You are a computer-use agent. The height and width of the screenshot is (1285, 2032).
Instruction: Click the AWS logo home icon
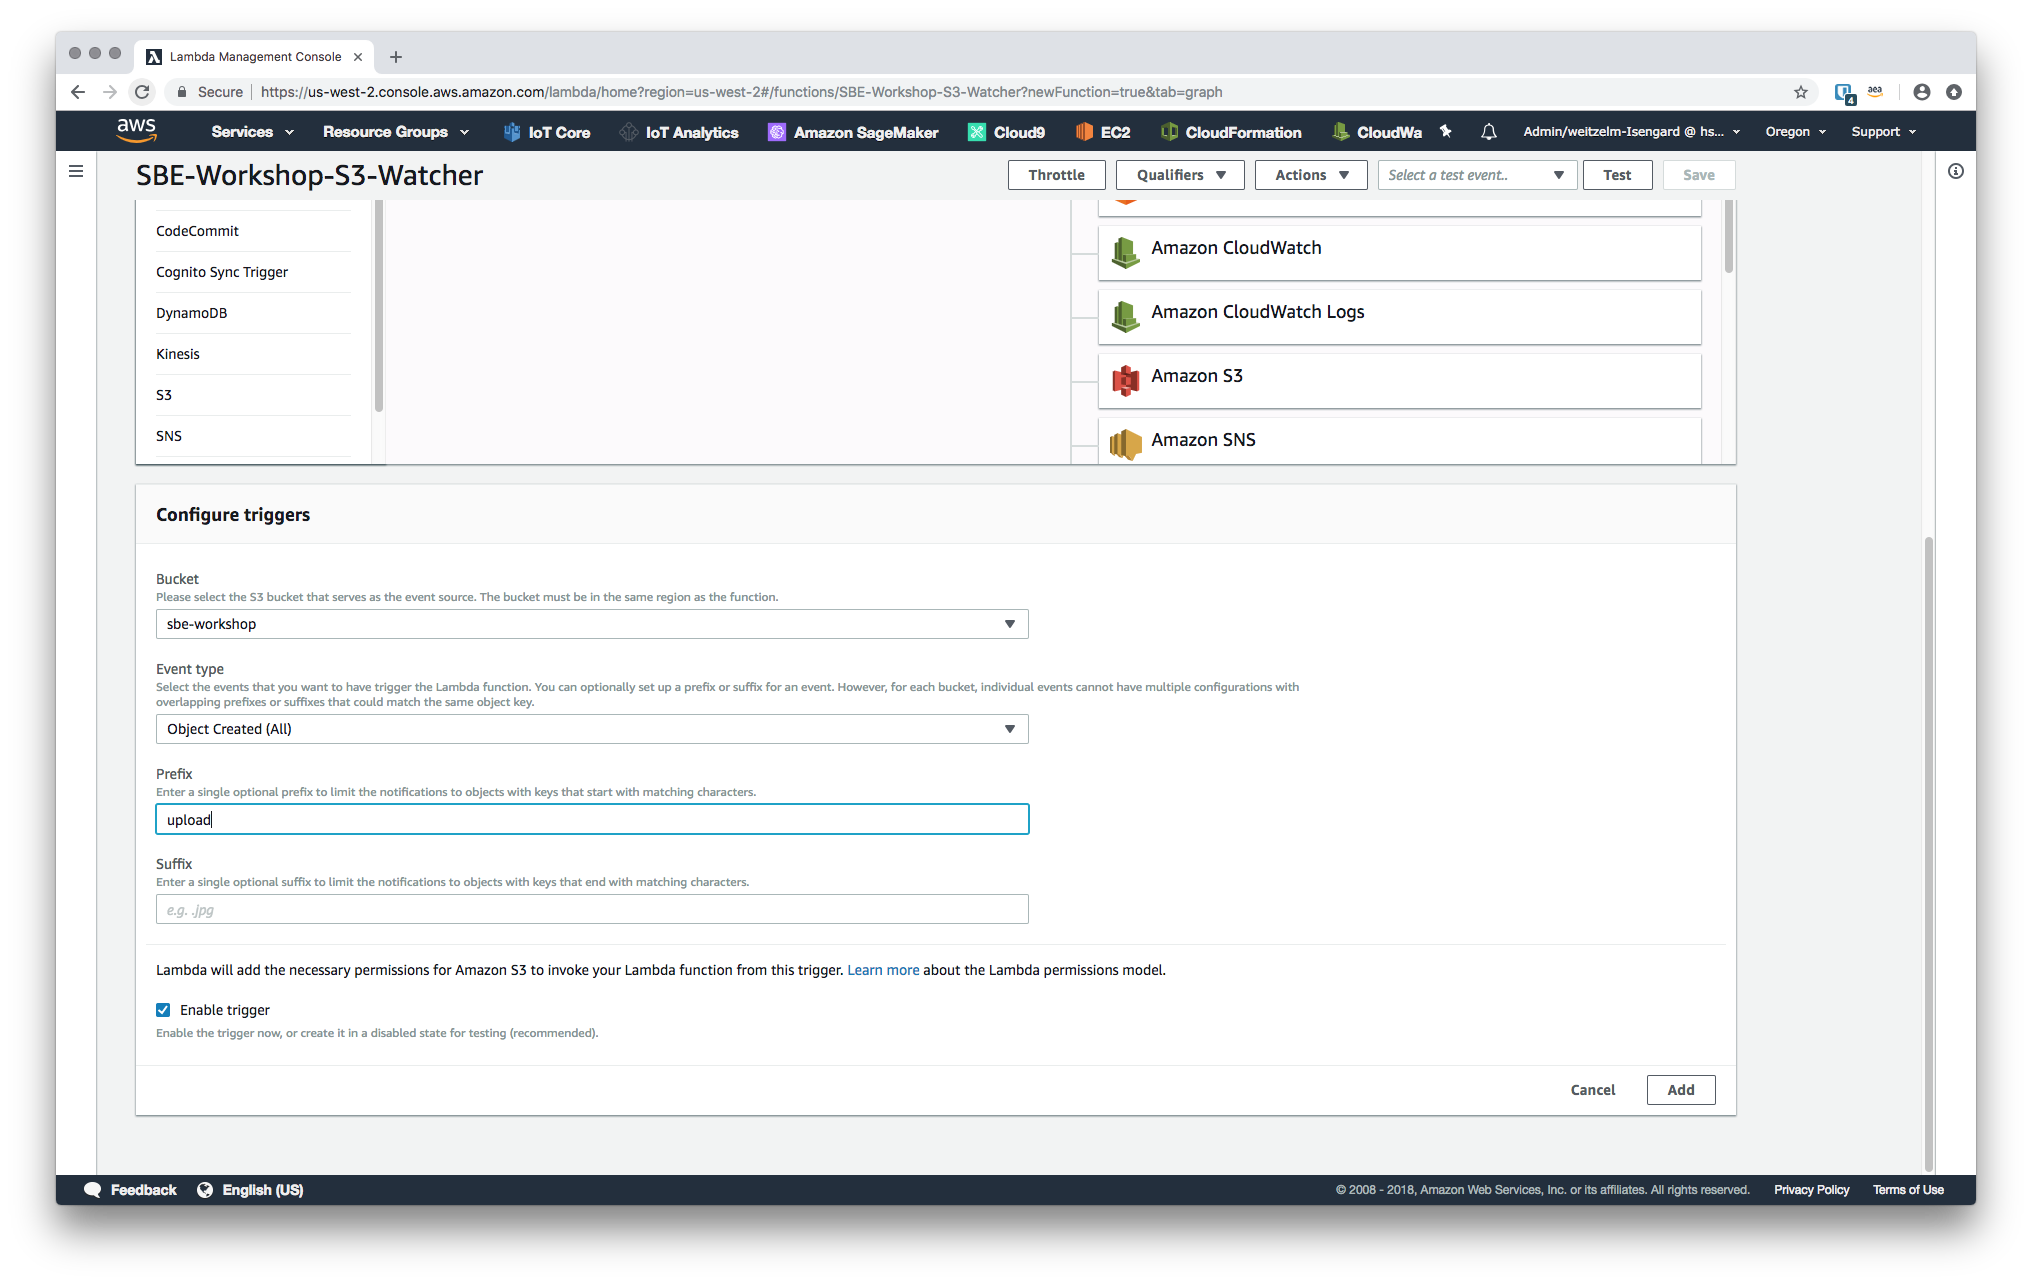point(136,130)
